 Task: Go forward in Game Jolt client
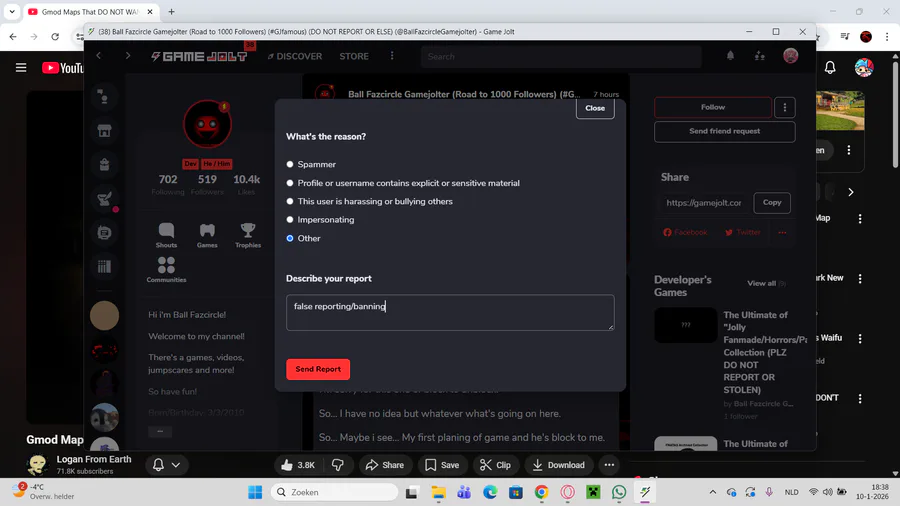click(127, 56)
